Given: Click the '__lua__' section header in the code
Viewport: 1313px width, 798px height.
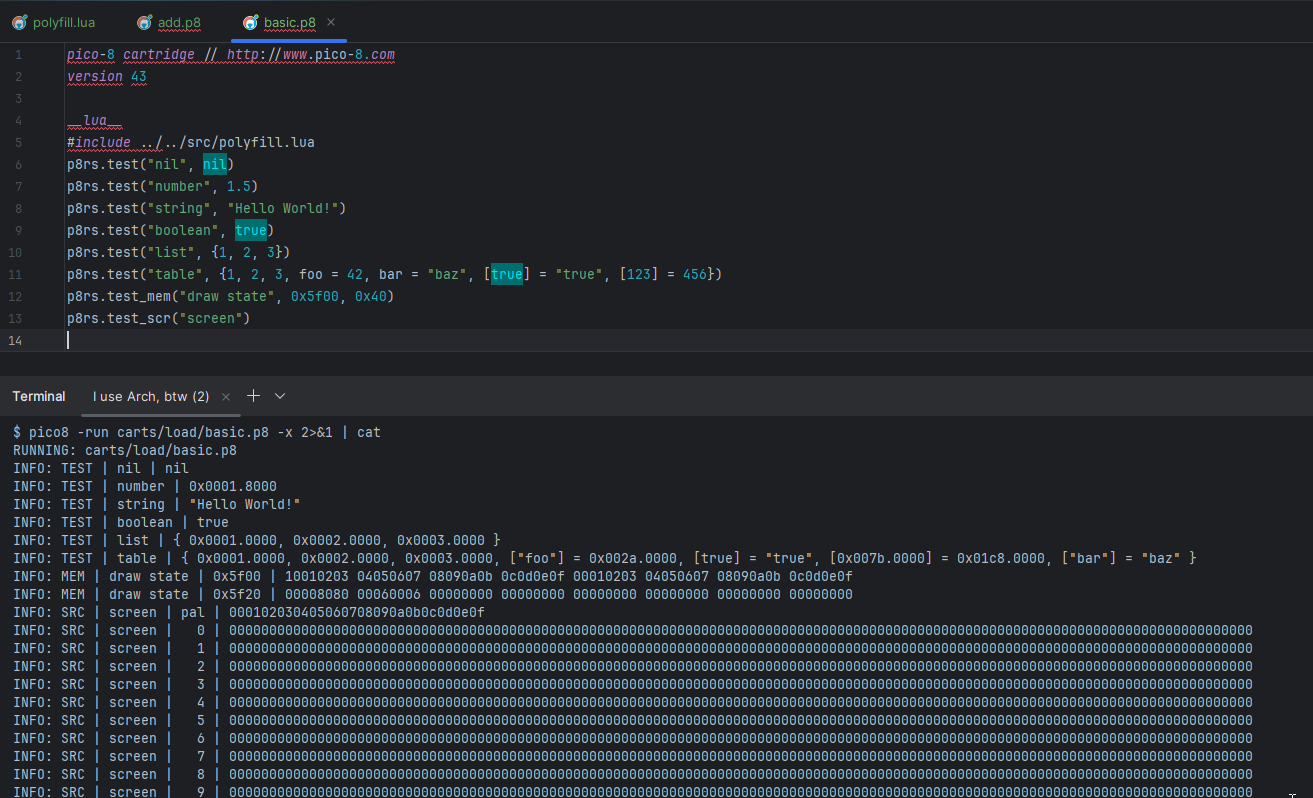Looking at the screenshot, I should [95, 120].
